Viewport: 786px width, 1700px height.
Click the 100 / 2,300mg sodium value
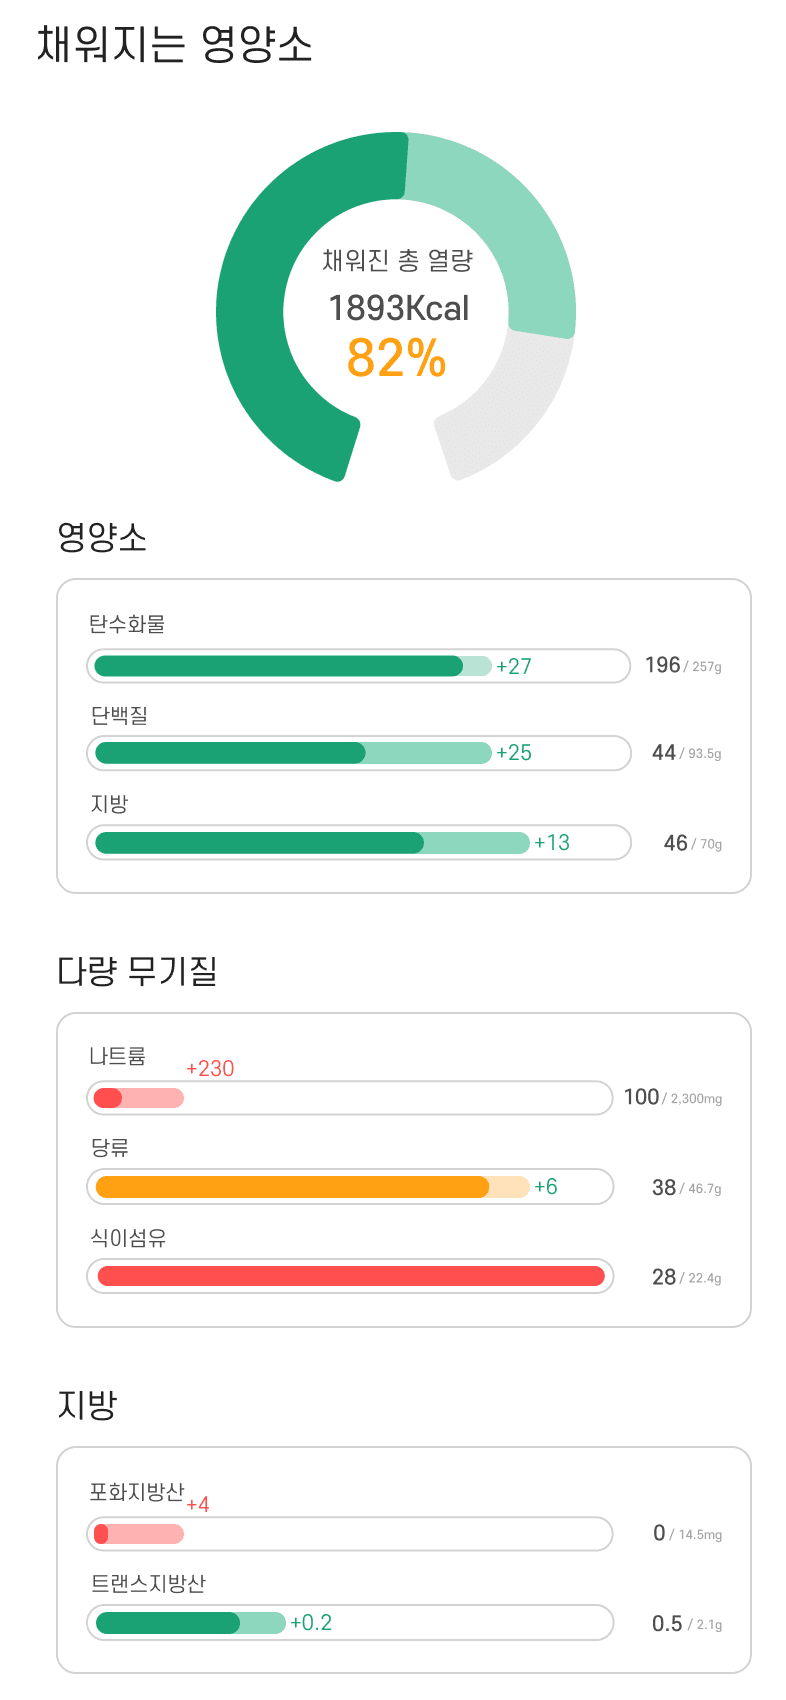[x=673, y=1097]
